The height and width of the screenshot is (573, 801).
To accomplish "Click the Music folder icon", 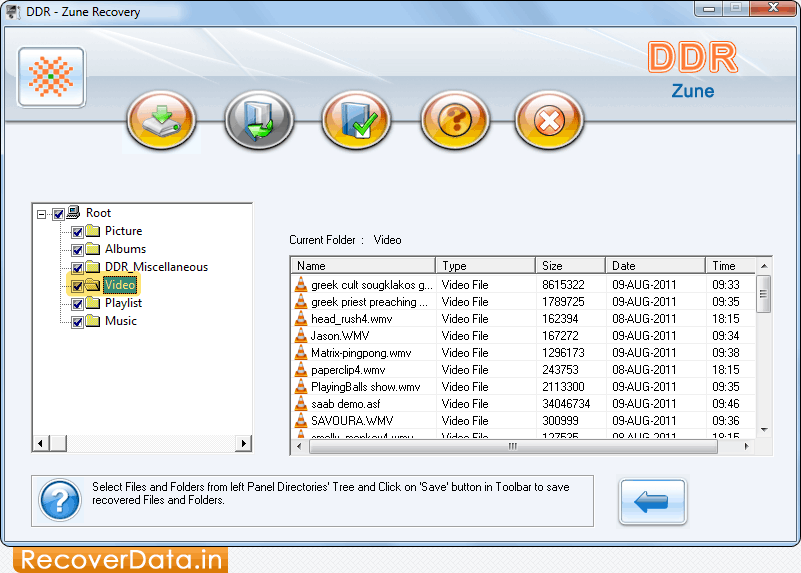I will pos(92,321).
